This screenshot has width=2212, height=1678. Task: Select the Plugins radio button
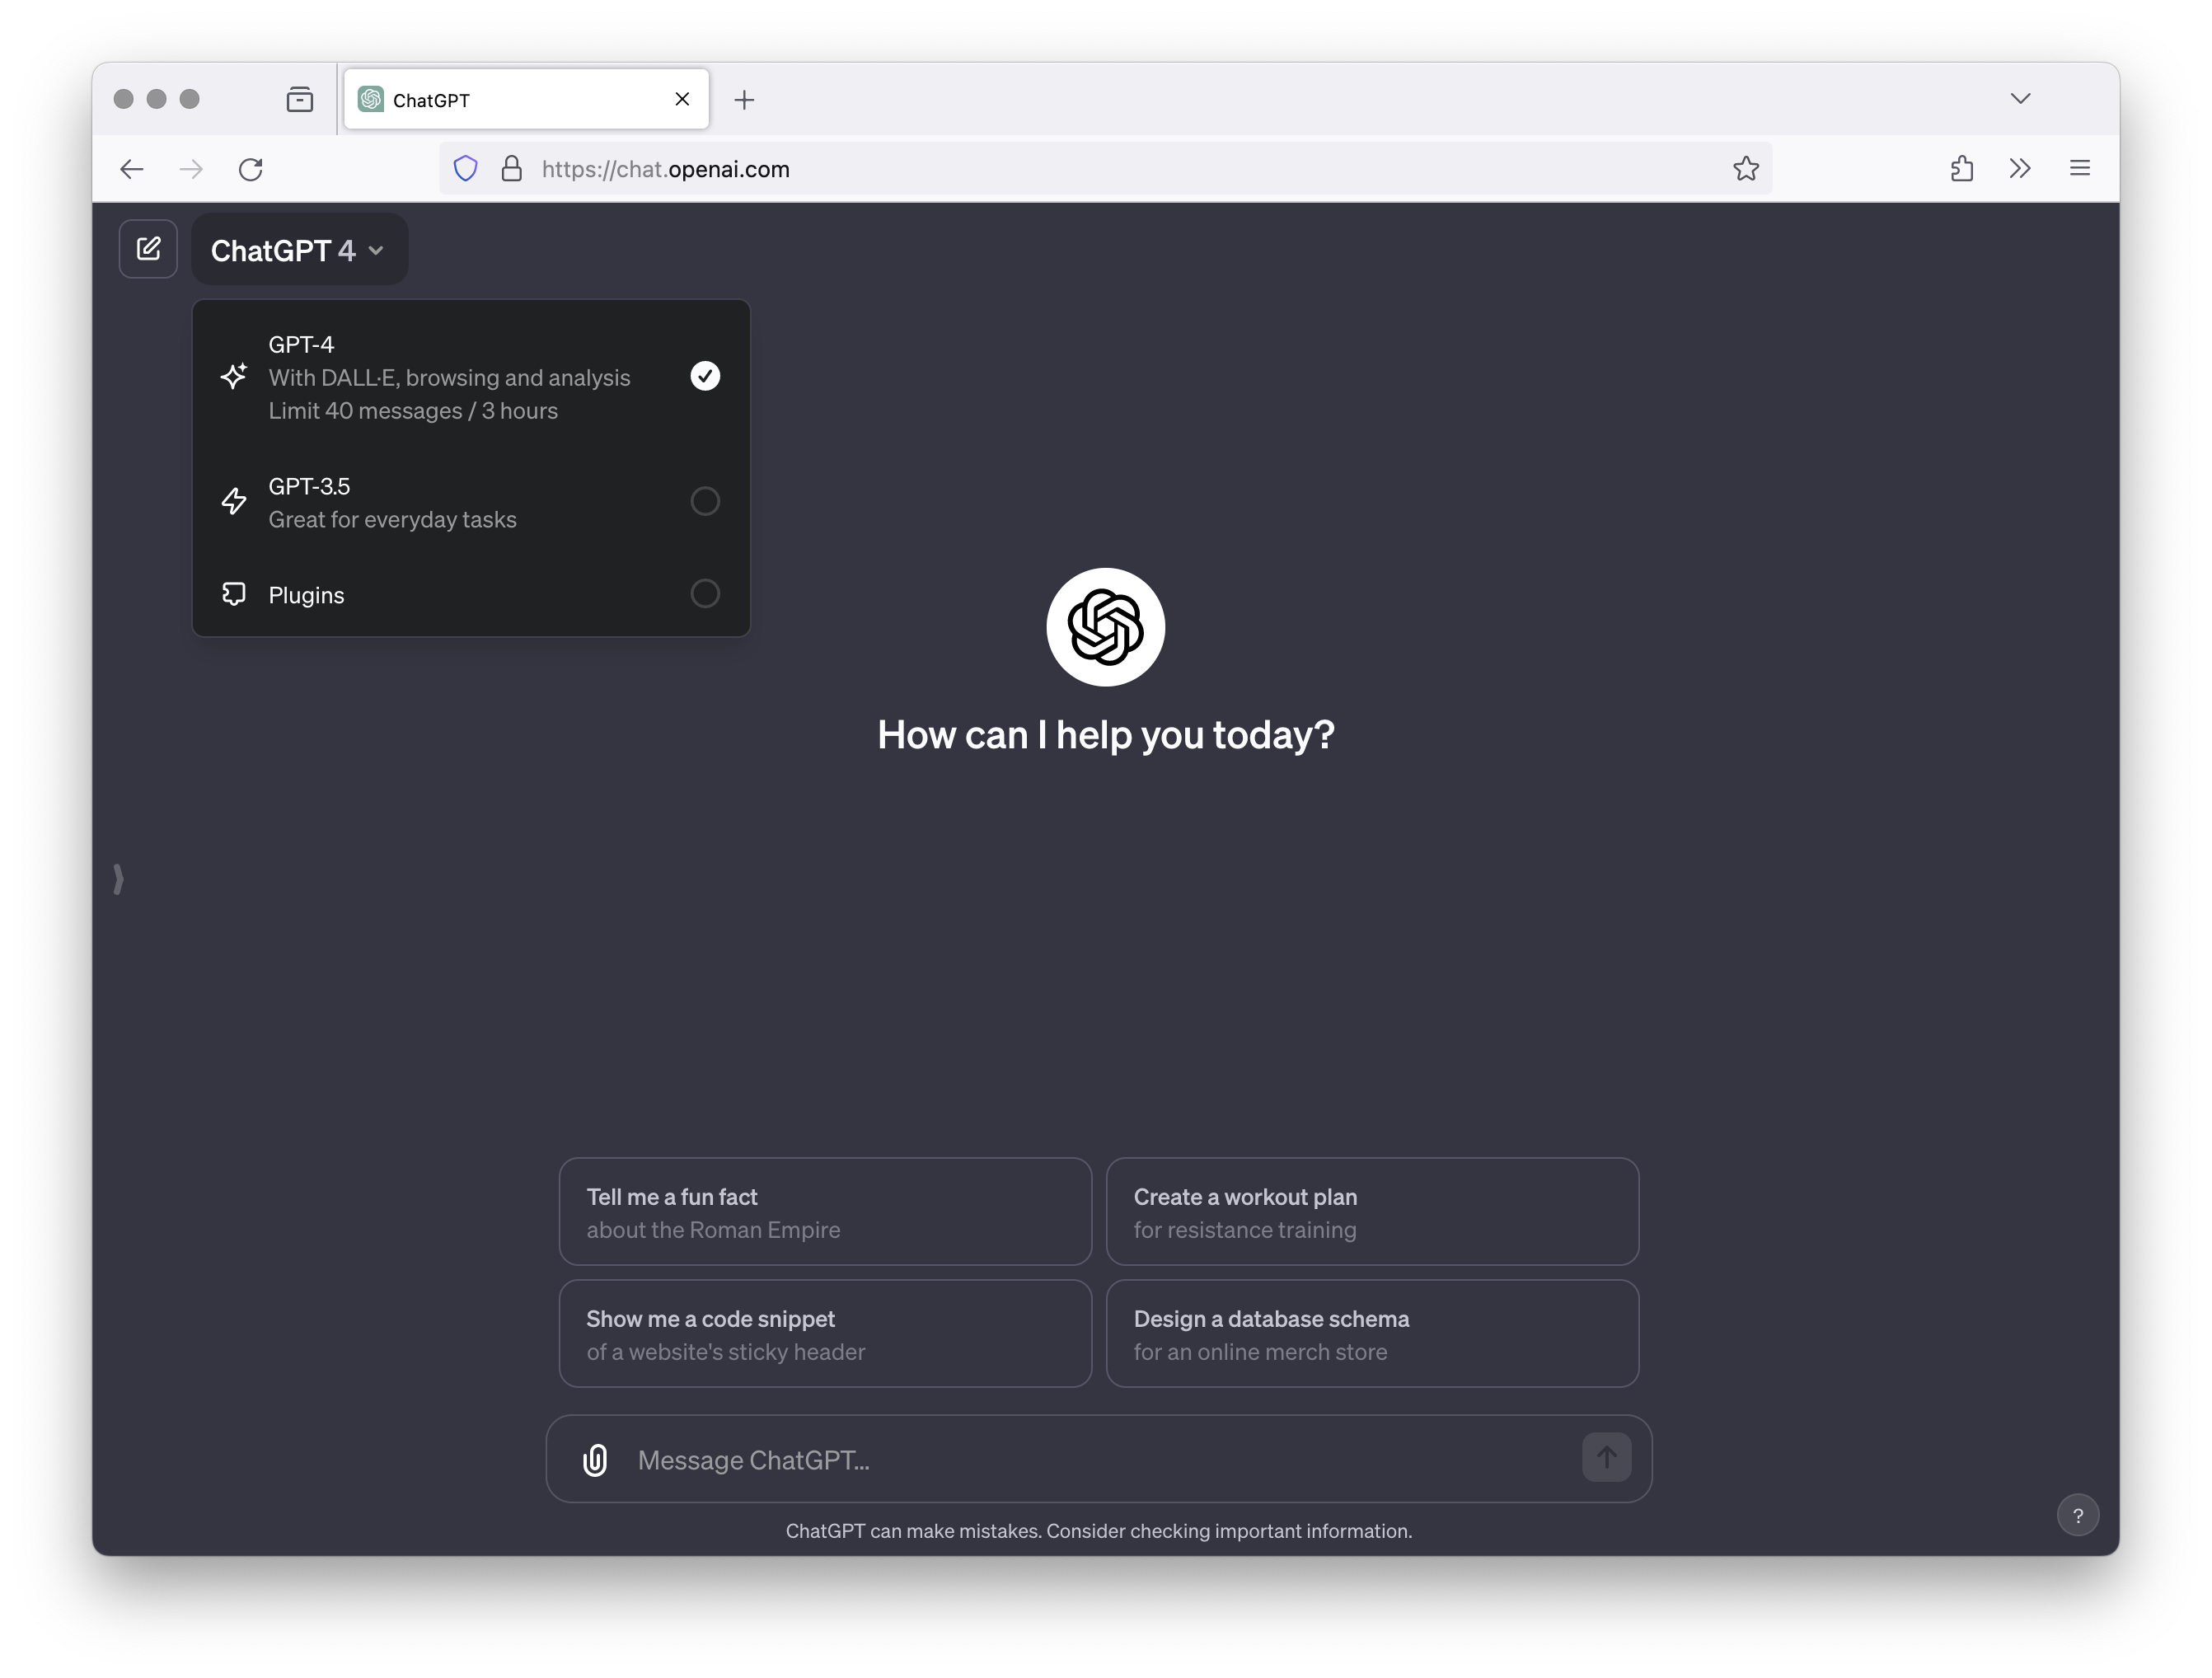705,594
